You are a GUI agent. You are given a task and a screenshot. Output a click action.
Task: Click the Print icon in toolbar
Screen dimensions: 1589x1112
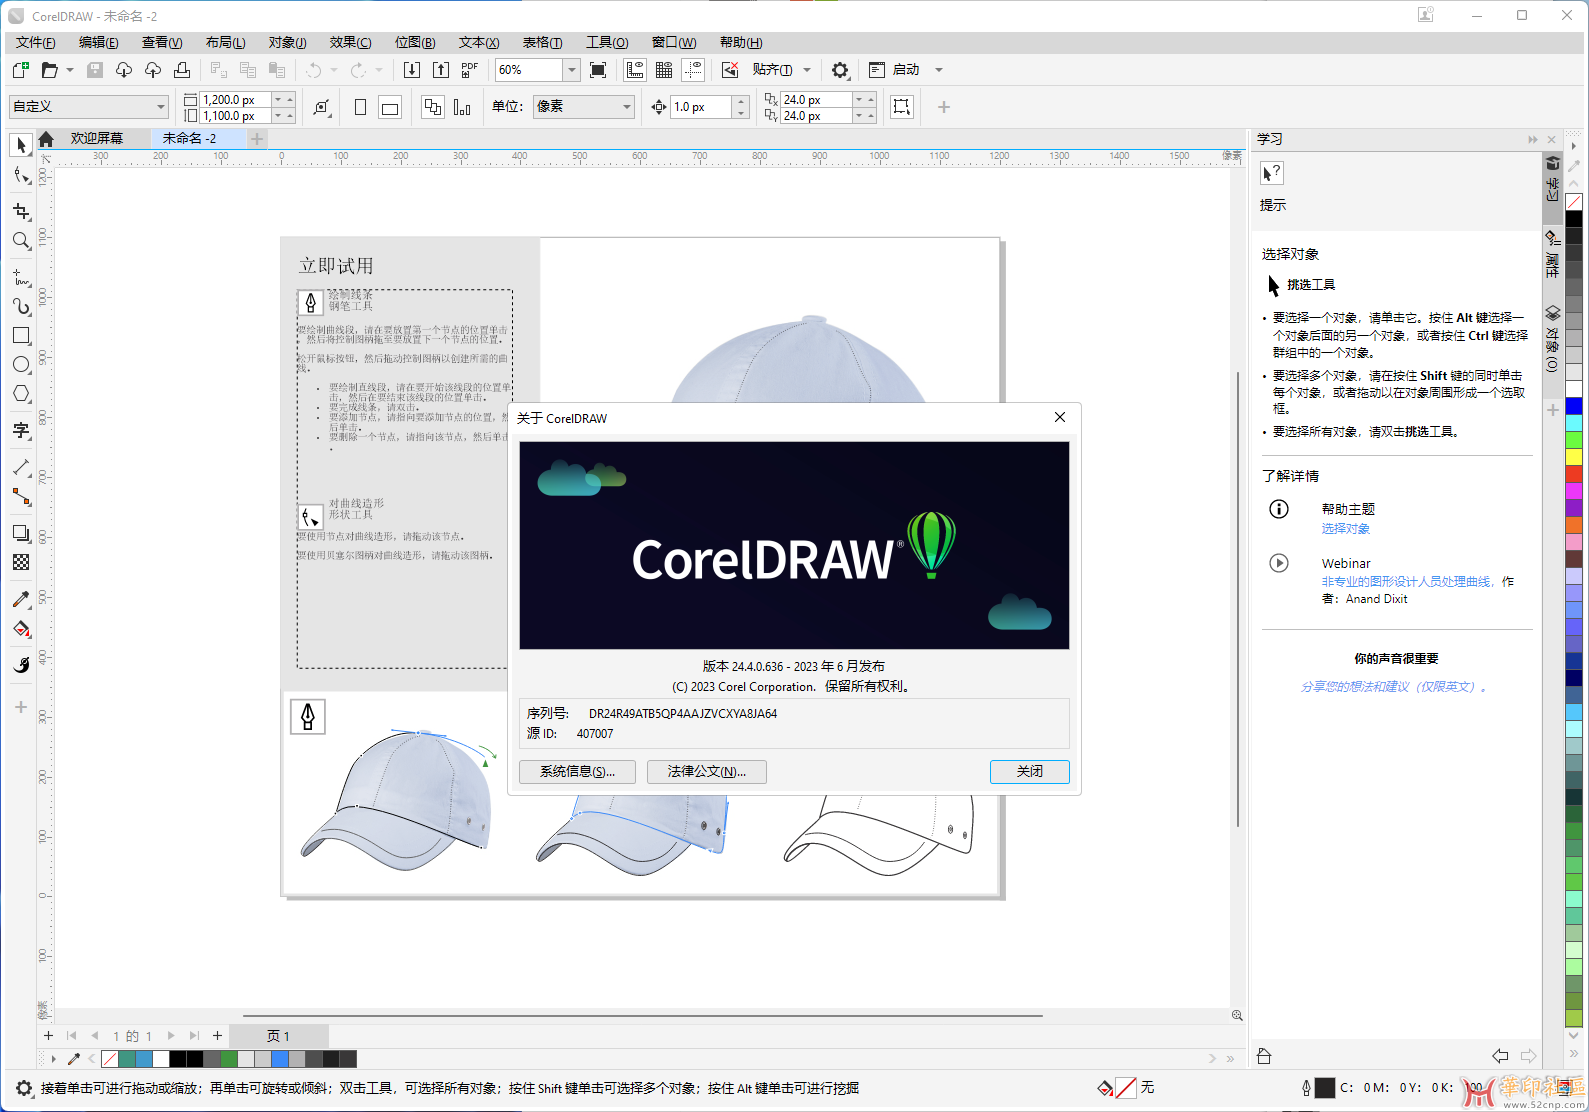[x=182, y=70]
